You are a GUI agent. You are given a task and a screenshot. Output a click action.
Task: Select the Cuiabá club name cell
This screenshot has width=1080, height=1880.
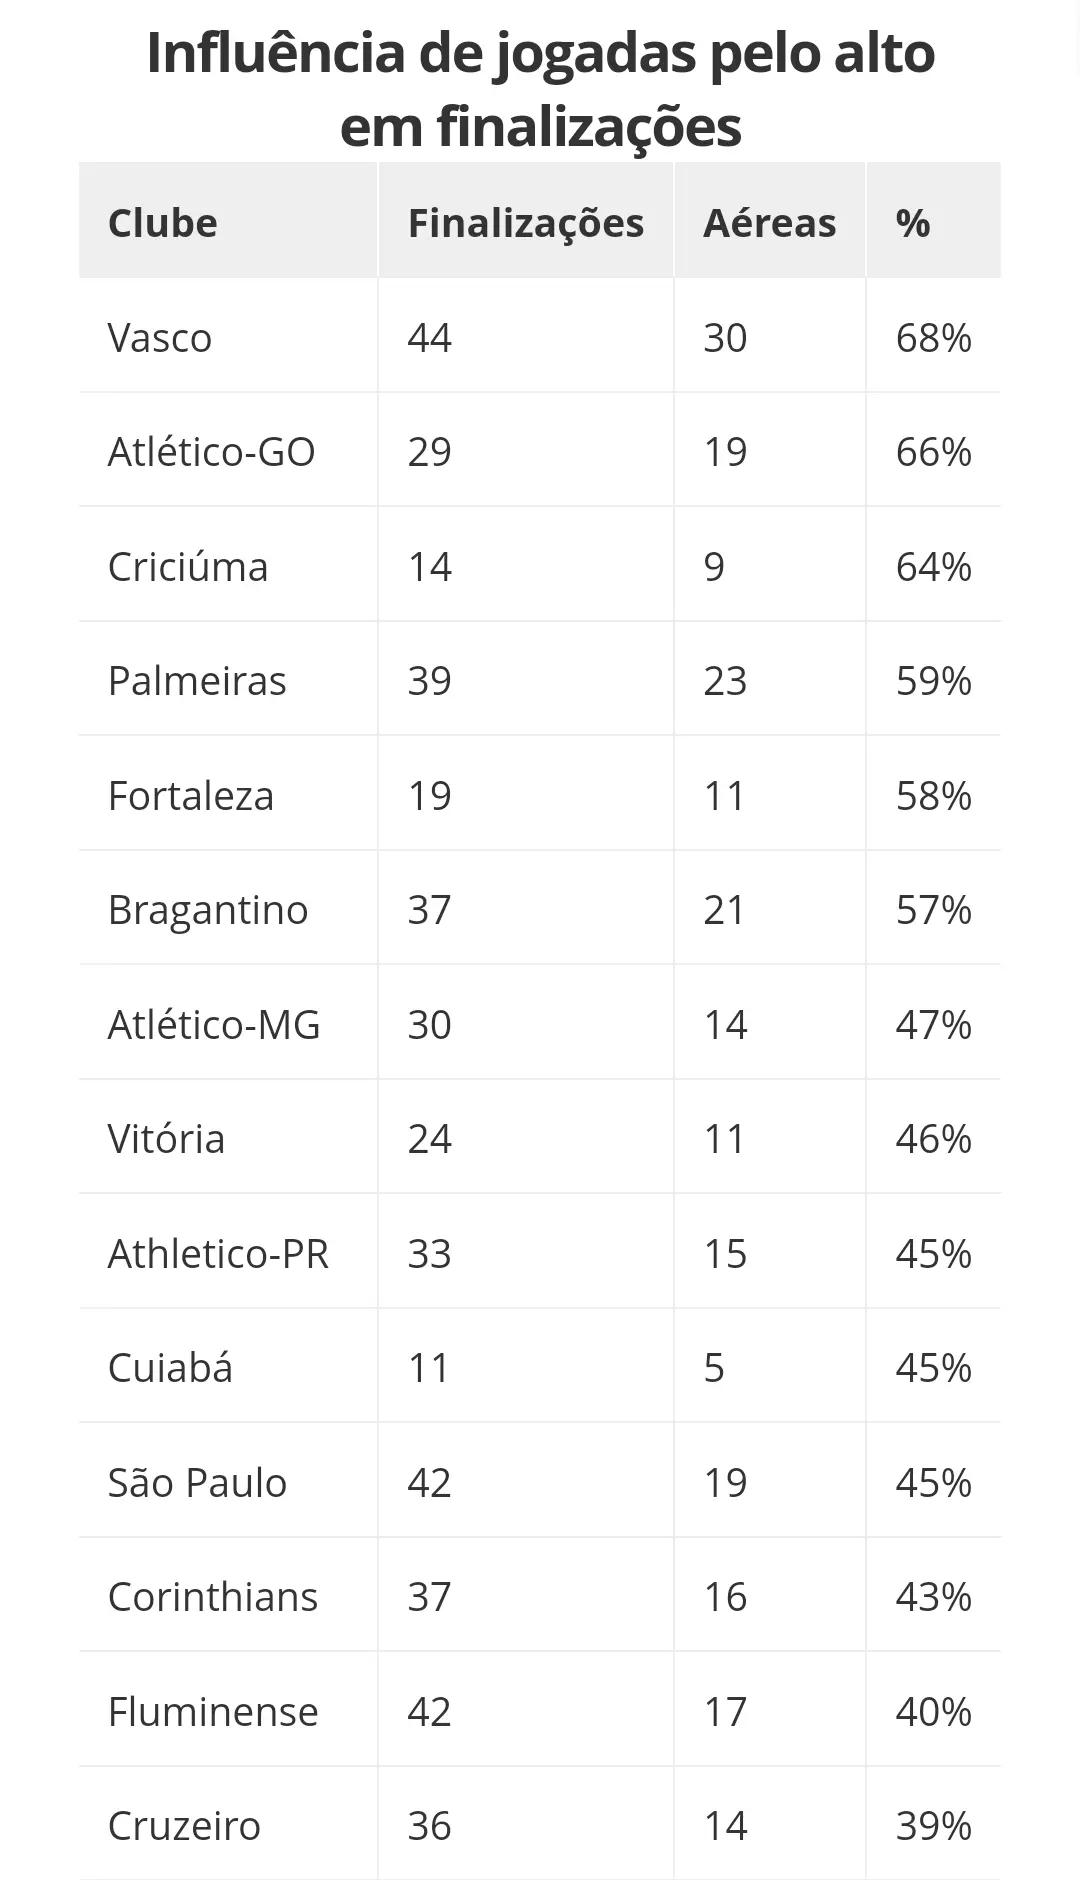click(228, 1366)
